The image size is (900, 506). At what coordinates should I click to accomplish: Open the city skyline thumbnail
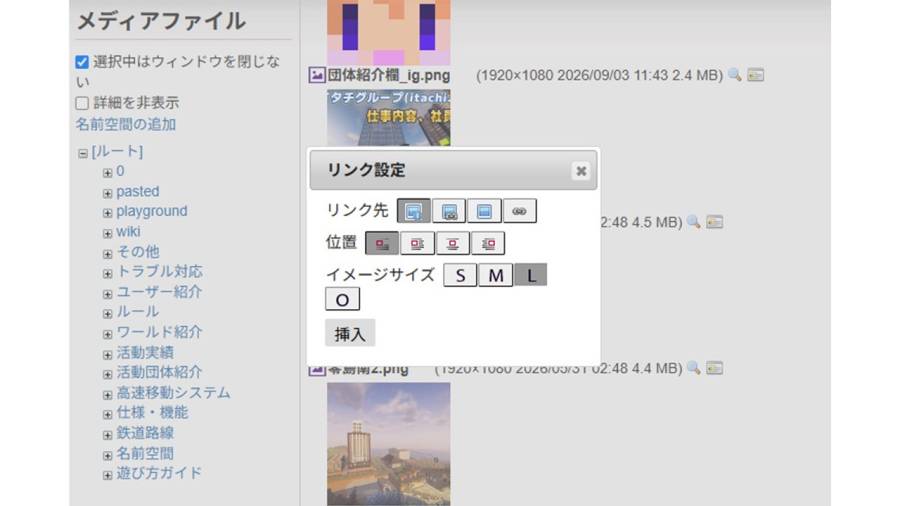(x=389, y=444)
